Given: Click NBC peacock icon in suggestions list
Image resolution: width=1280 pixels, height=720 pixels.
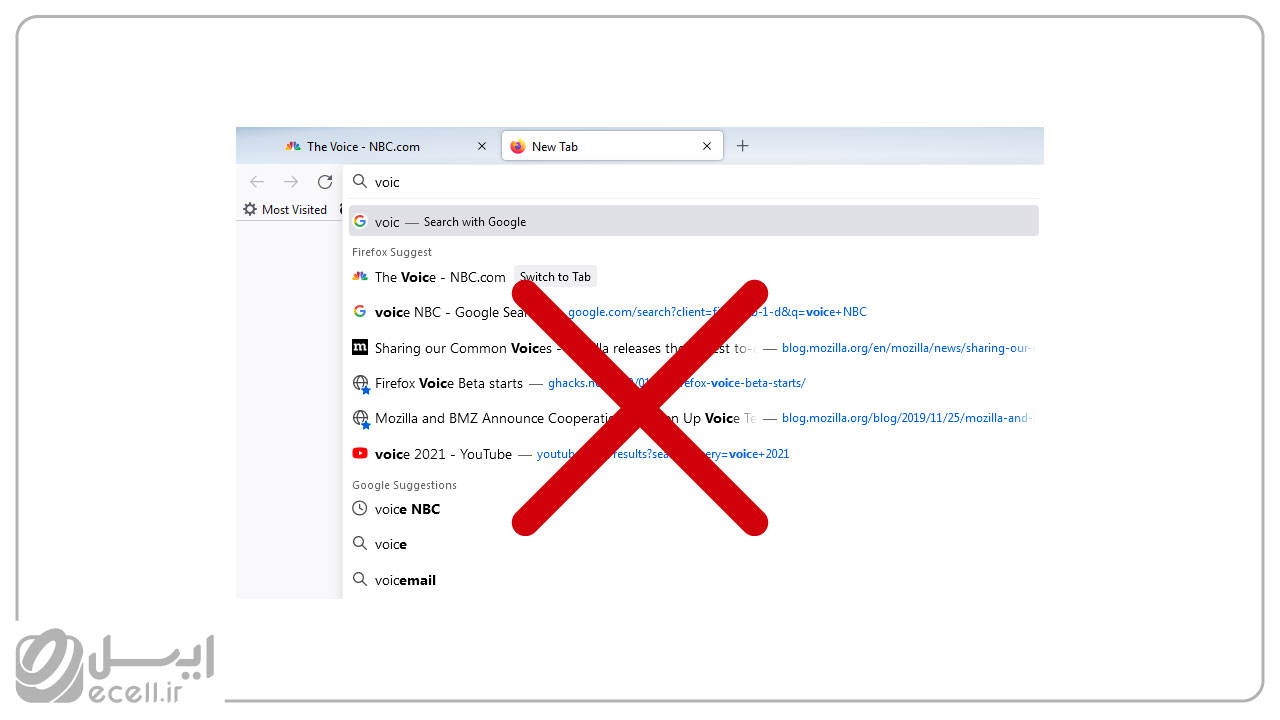Looking at the screenshot, I should coord(360,277).
